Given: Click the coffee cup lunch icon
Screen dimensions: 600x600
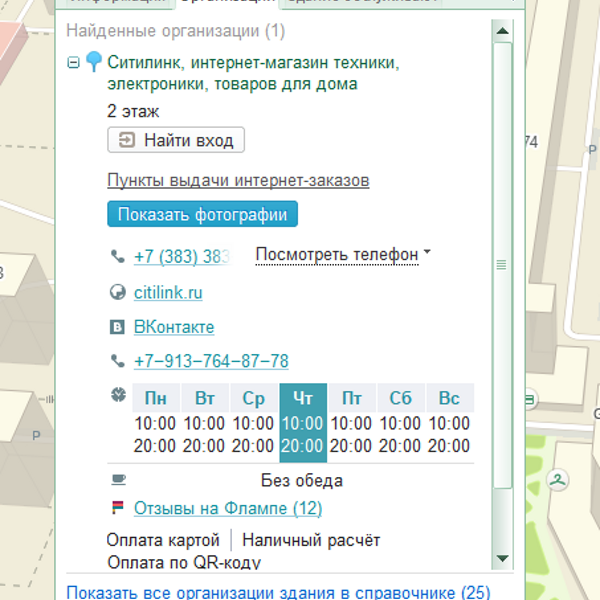Looking at the screenshot, I should tap(119, 479).
